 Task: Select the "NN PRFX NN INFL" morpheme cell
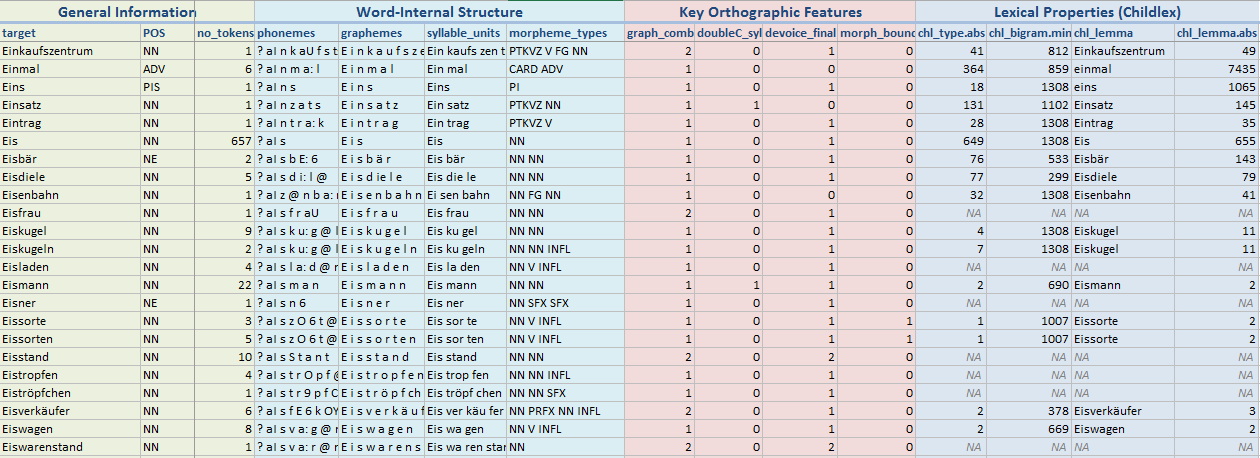[555, 411]
